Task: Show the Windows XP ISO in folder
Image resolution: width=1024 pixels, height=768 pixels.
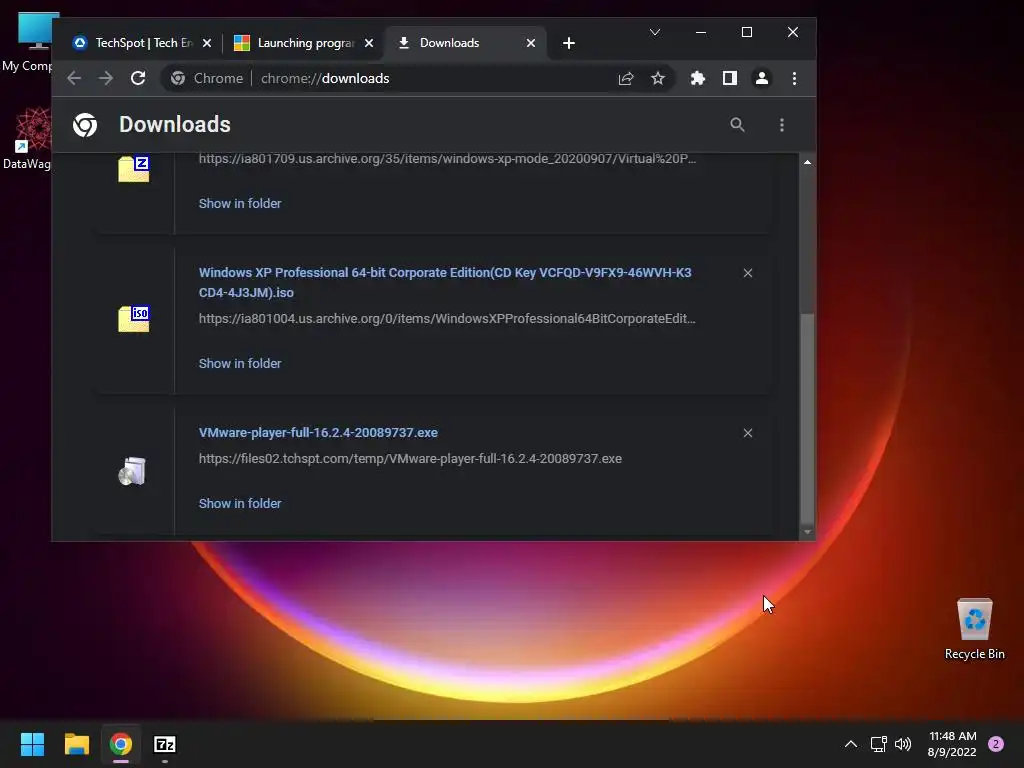Action: point(240,363)
